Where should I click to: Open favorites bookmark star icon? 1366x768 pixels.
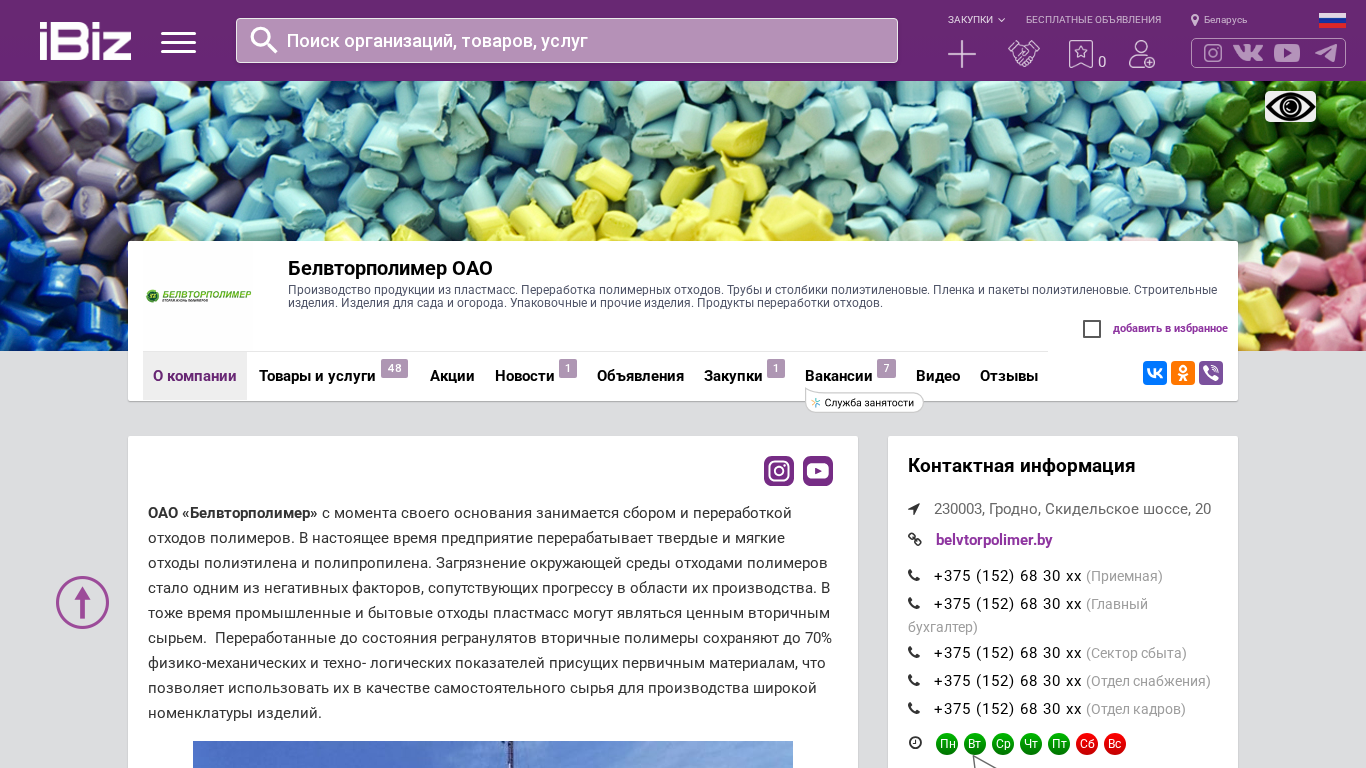click(x=1081, y=54)
